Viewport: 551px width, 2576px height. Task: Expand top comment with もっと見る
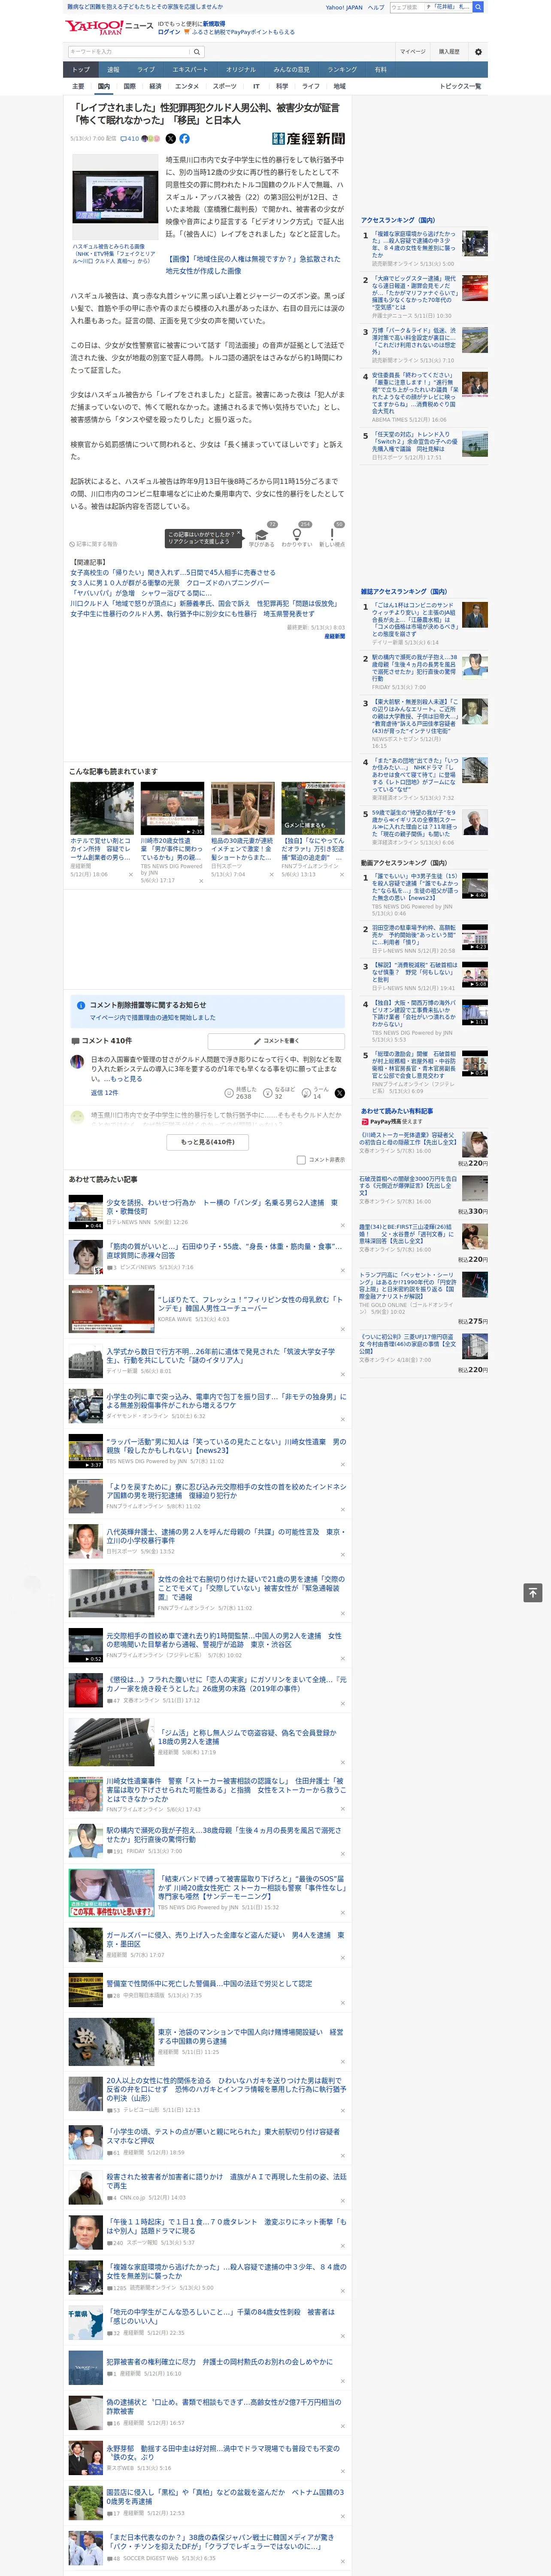pyautogui.click(x=126, y=1079)
